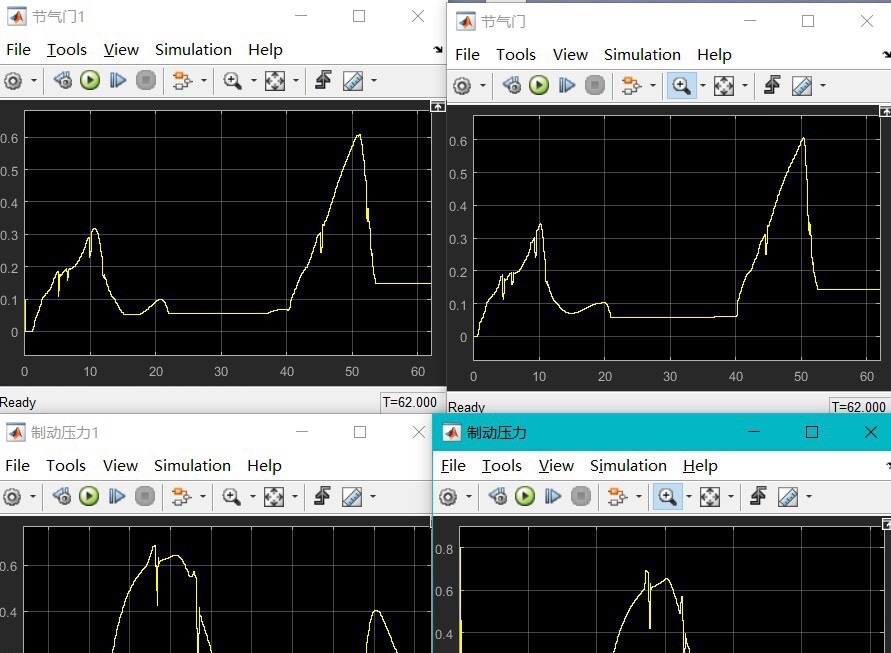This screenshot has height=653, width=891.
Task: Expand zoom options arrow in 节气门 scope
Action: click(x=702, y=86)
